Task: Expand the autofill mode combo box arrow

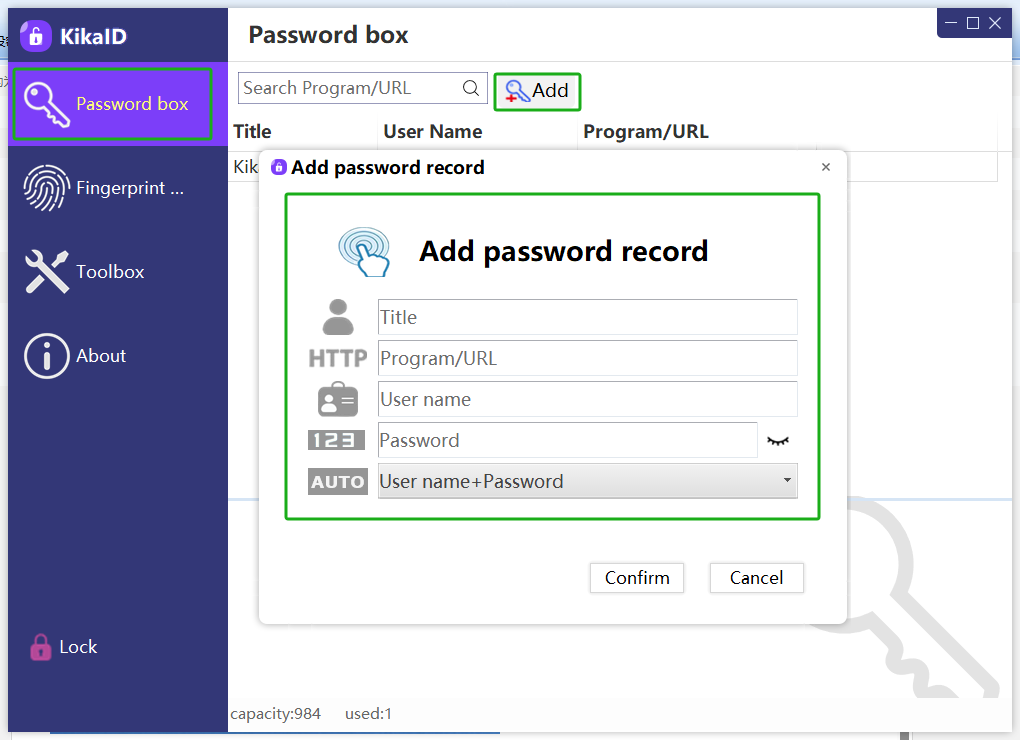Action: click(789, 481)
